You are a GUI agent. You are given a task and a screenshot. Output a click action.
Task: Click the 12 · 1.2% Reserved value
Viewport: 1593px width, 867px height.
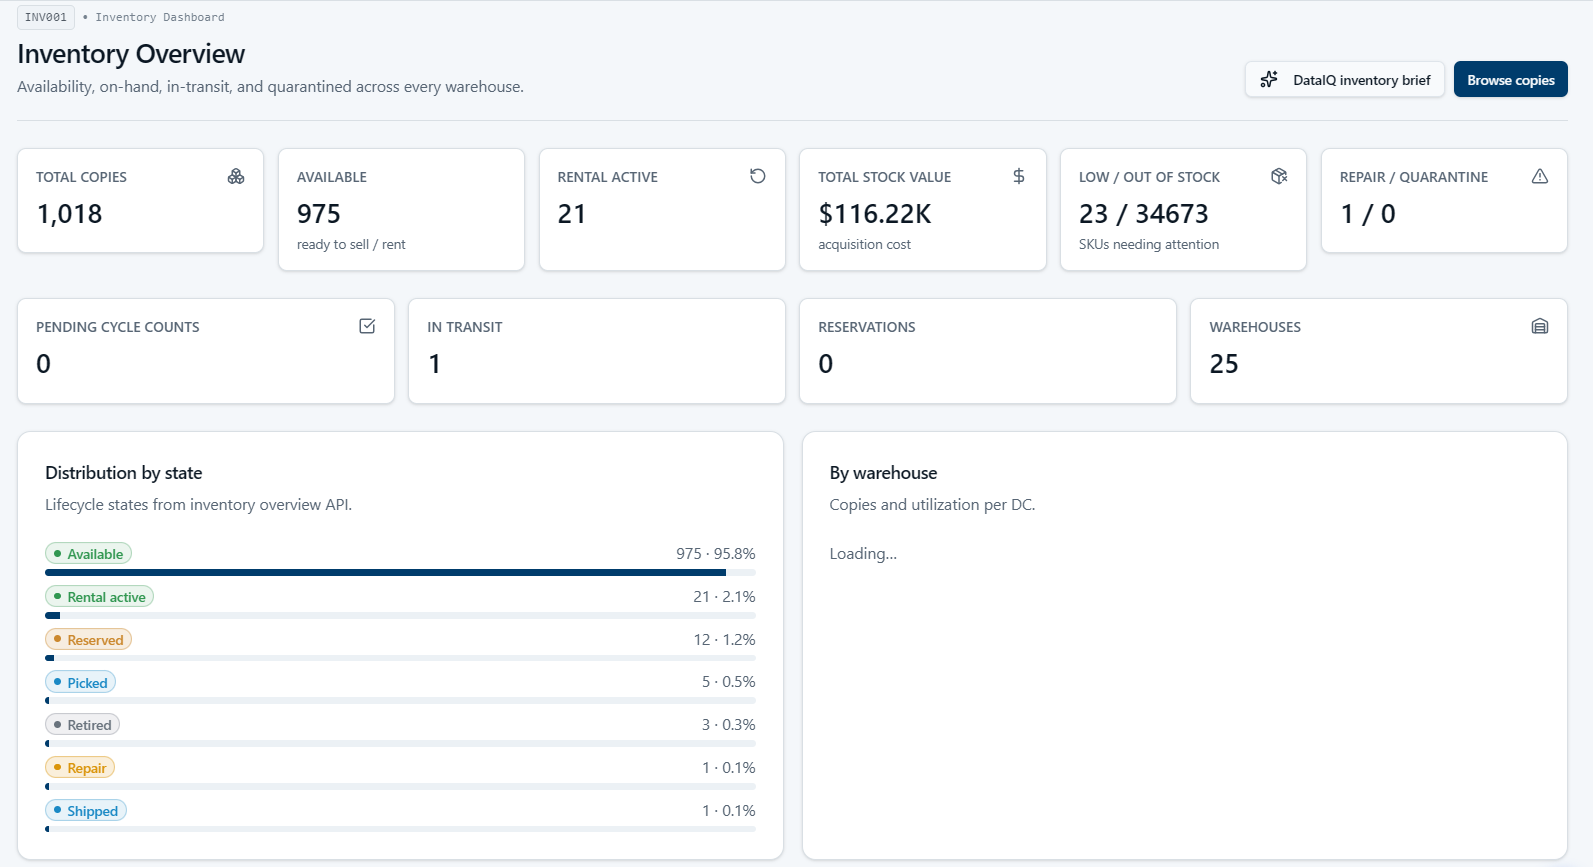[x=725, y=640]
